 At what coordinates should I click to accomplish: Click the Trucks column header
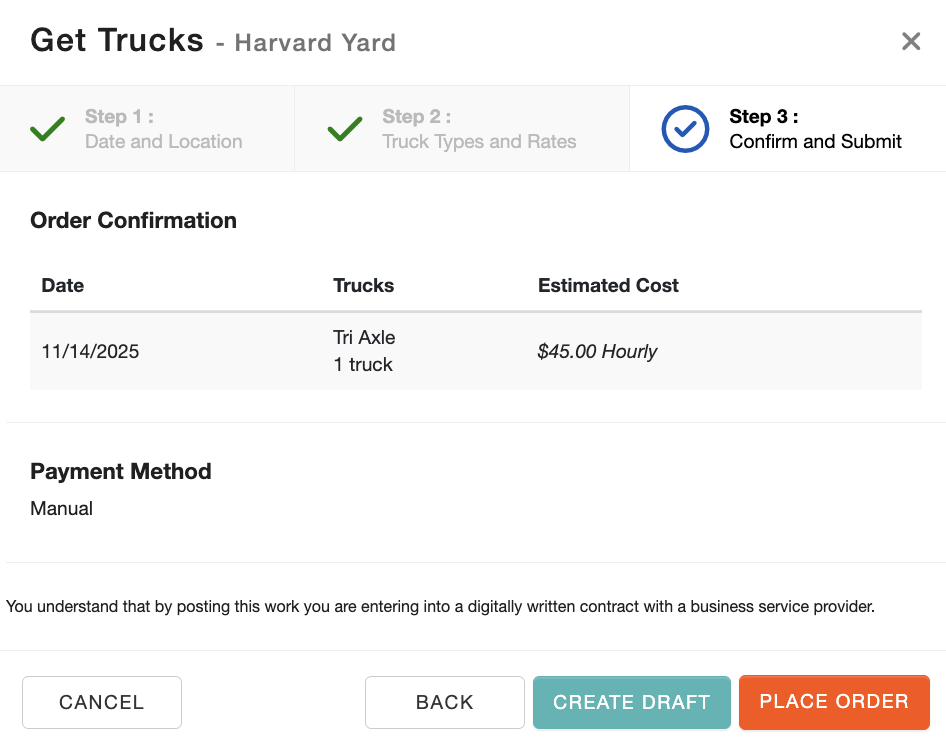[x=363, y=285]
